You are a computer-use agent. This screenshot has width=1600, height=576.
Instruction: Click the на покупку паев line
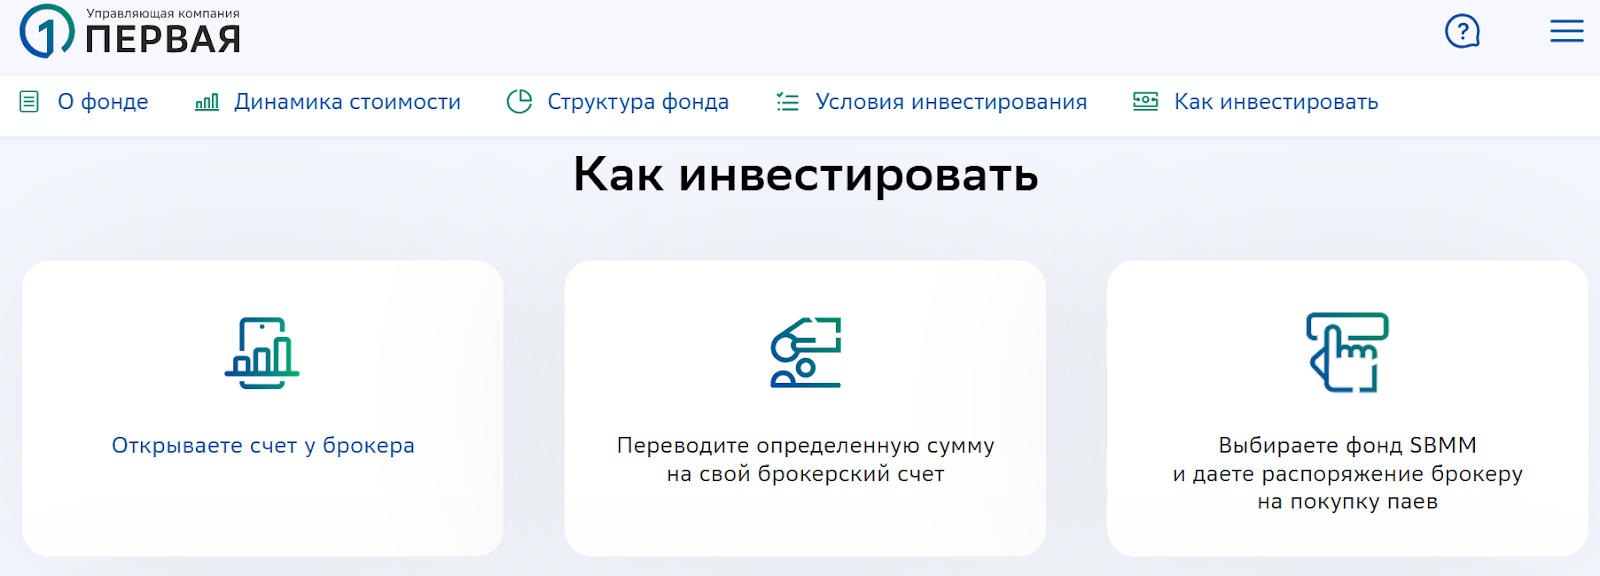[x=1348, y=501]
